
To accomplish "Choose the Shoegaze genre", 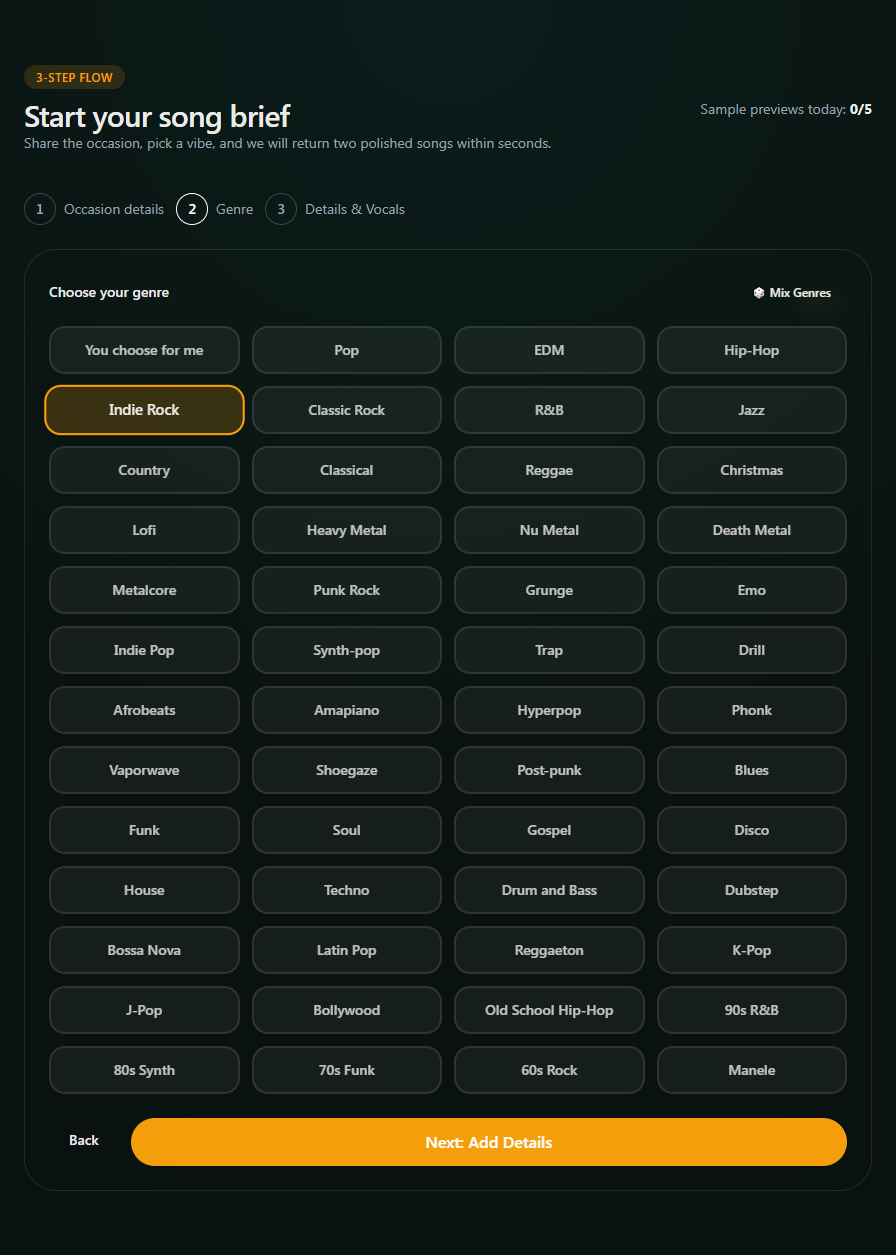I will point(347,770).
